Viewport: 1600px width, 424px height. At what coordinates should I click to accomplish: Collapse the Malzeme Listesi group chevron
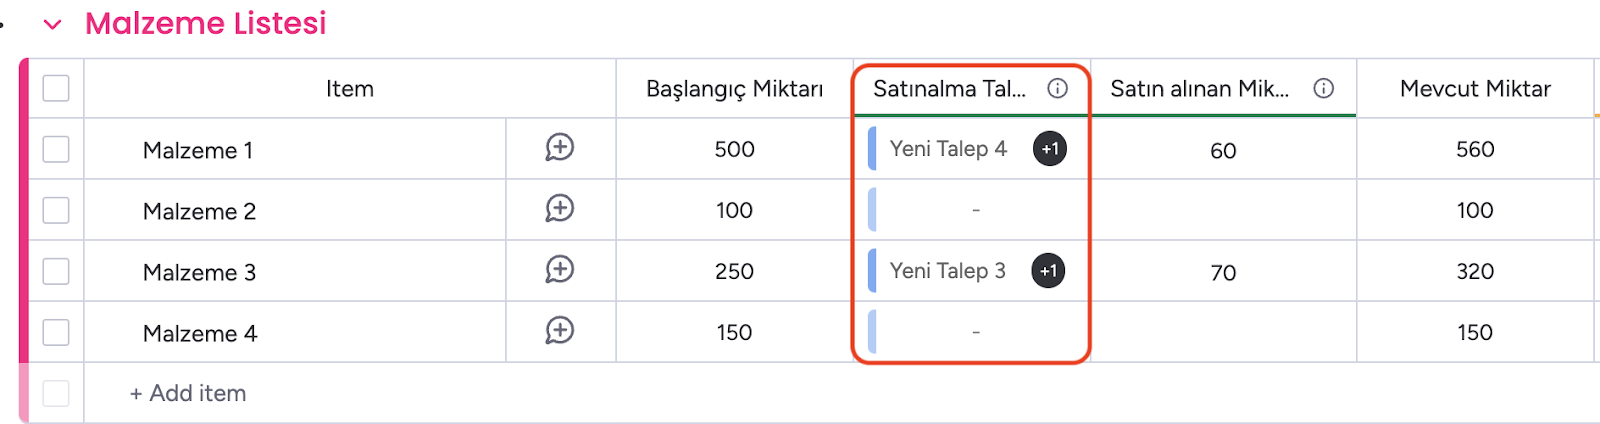pos(53,24)
